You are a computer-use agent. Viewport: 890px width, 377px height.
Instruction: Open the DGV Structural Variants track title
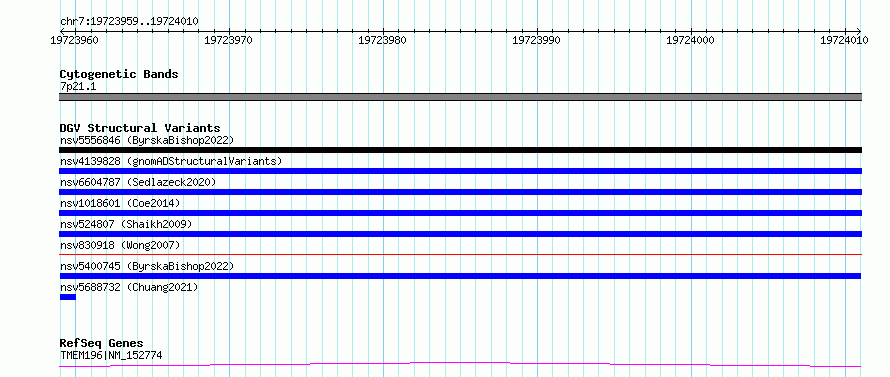(x=140, y=128)
